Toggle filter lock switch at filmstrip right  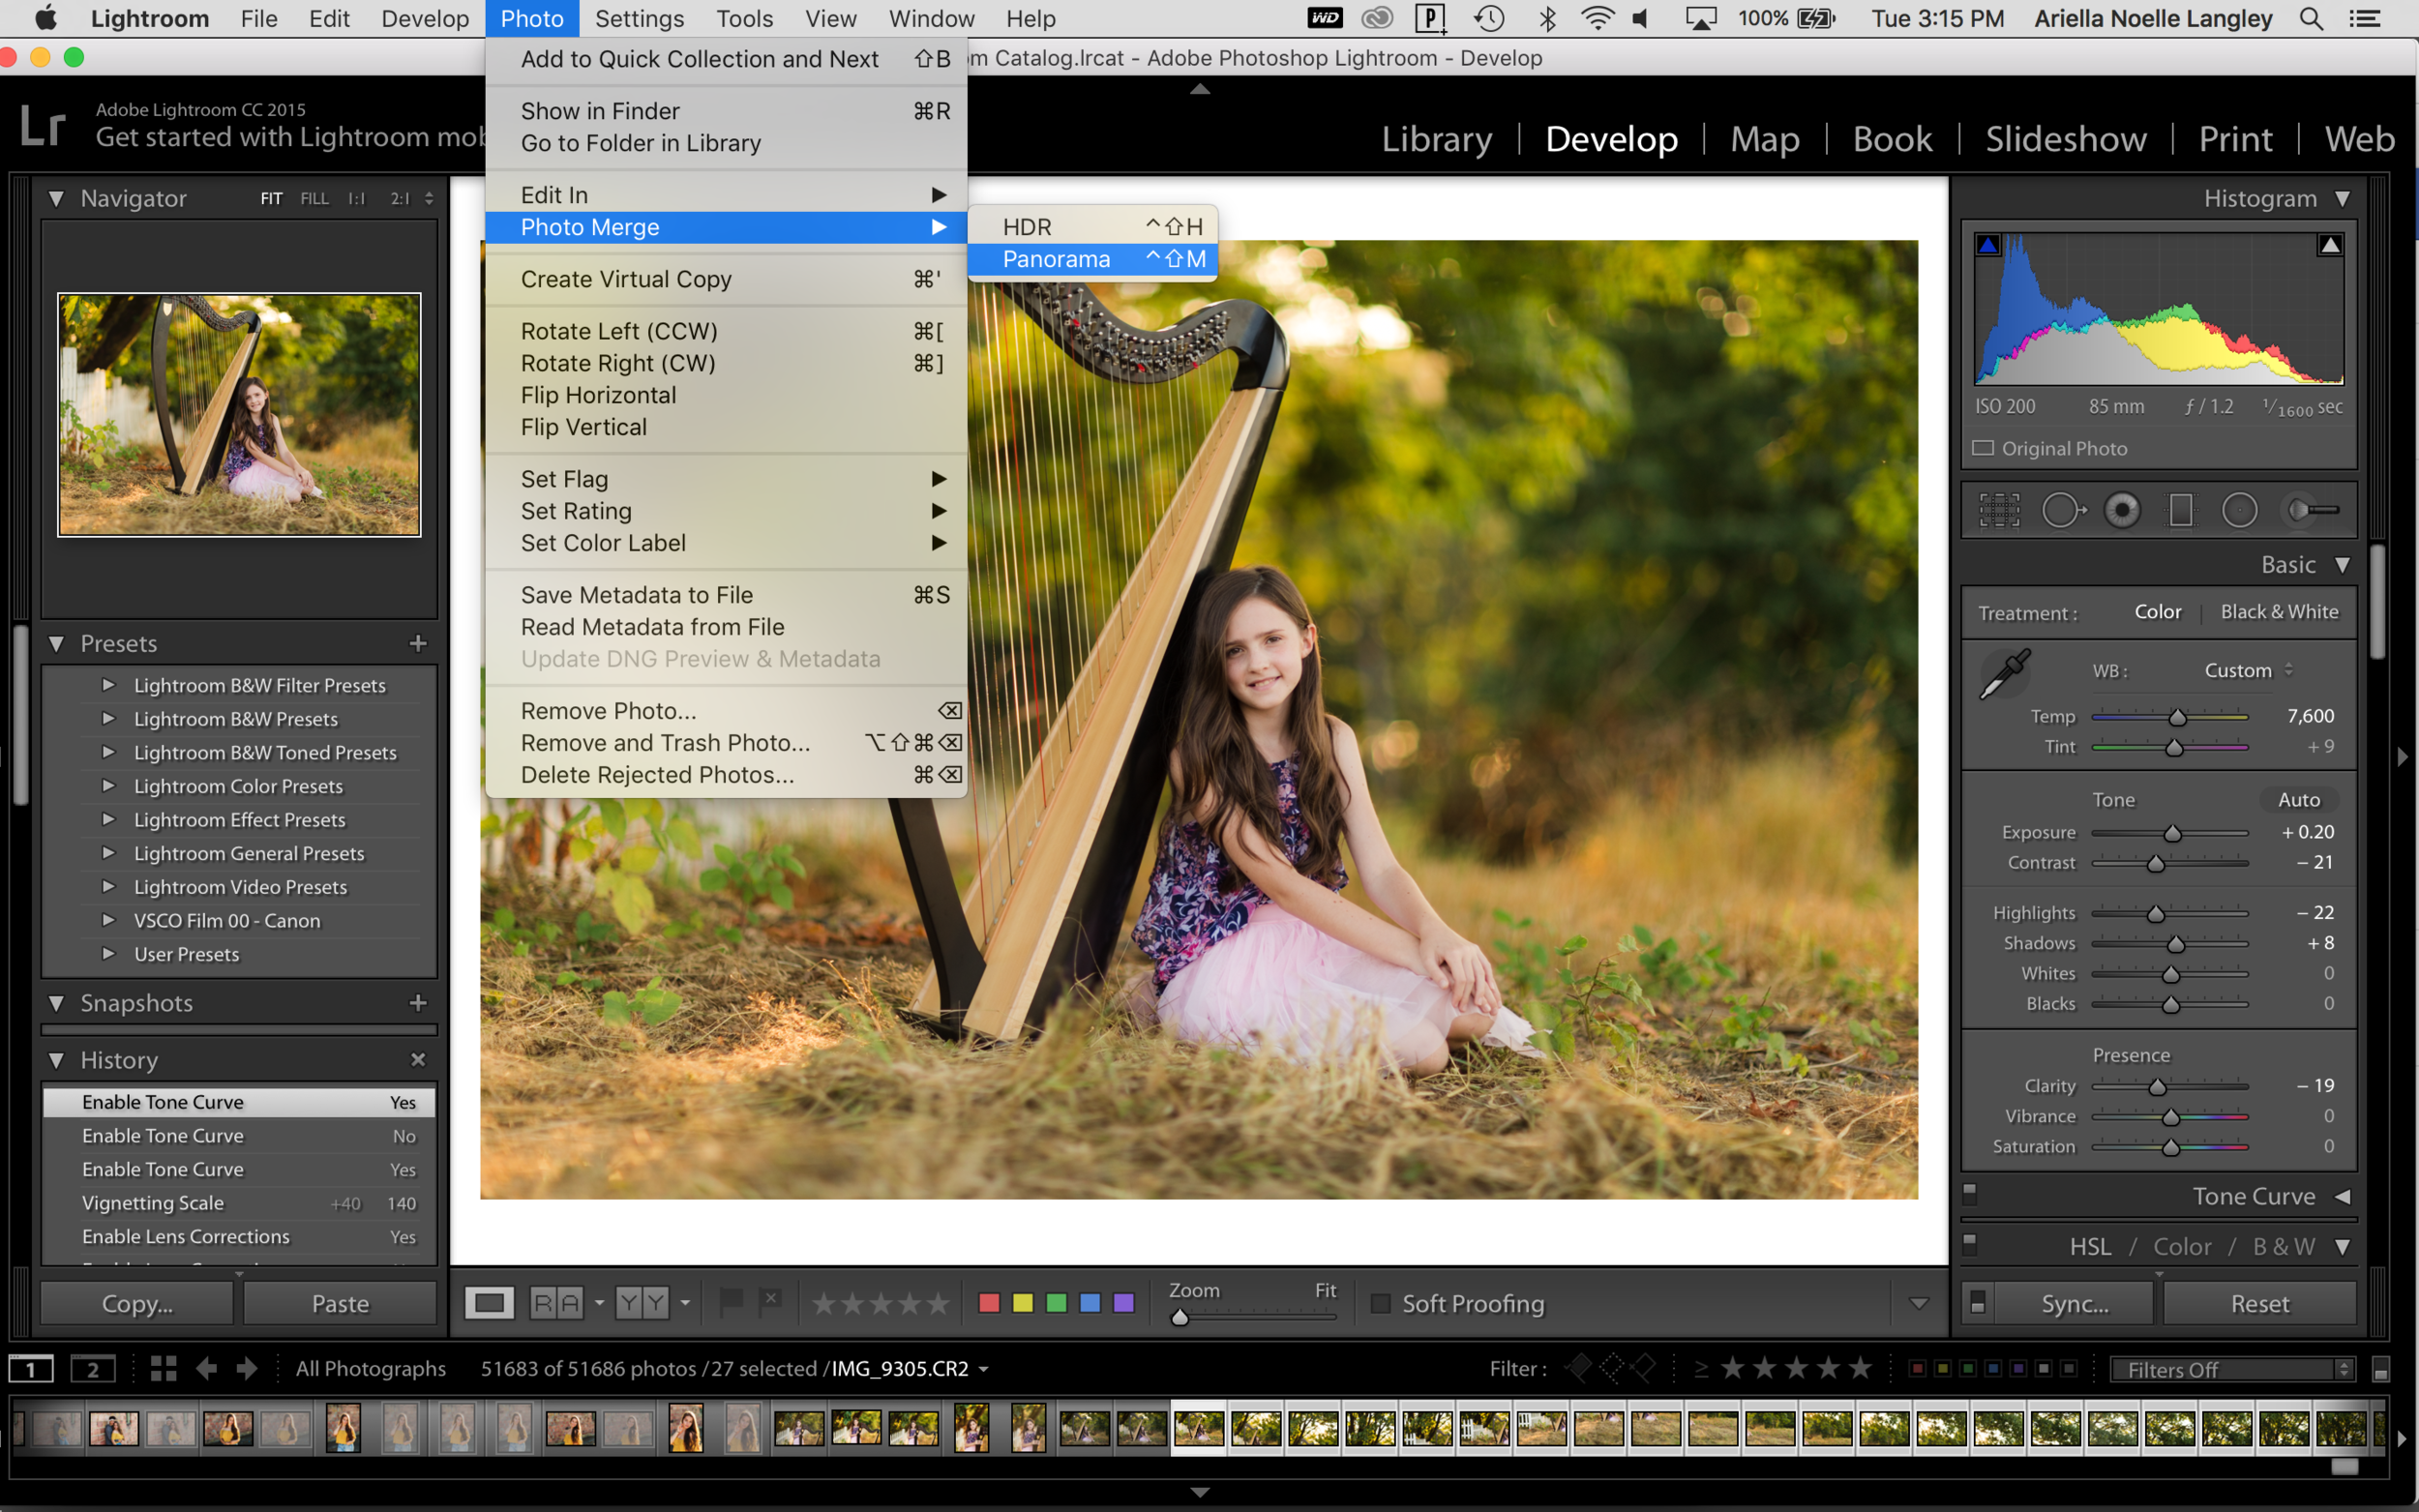coord(2381,1370)
